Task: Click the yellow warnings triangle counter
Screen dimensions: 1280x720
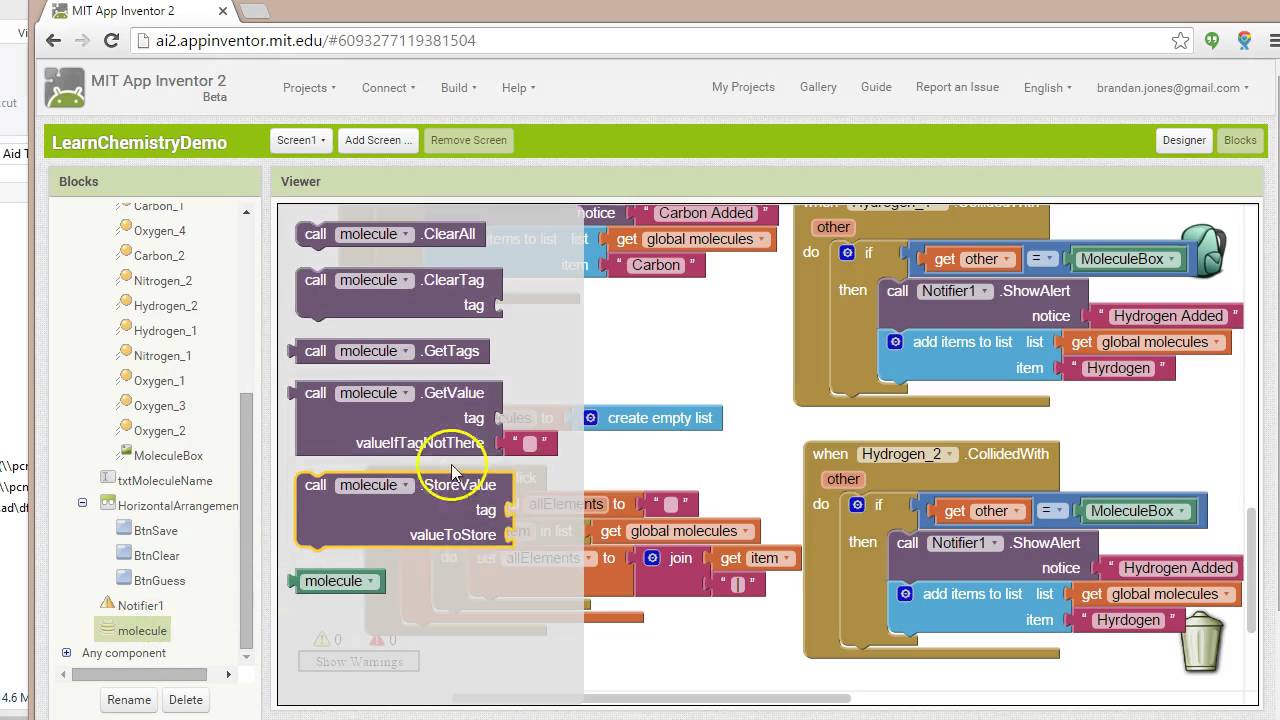Action: (322, 639)
